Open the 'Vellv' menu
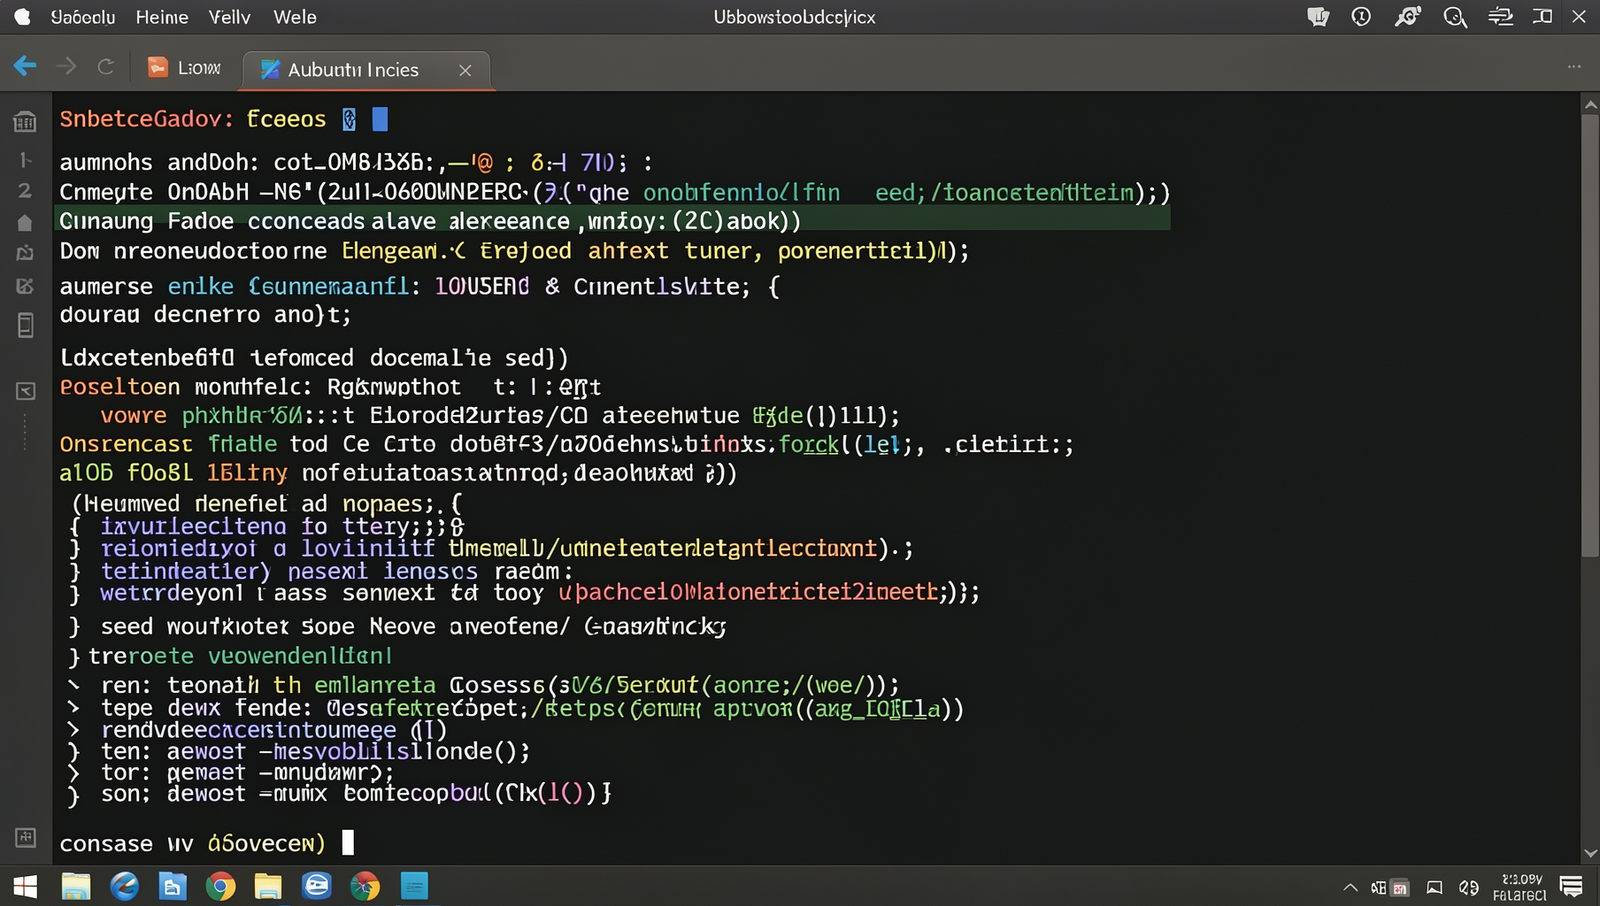This screenshot has height=906, width=1600. tap(230, 17)
